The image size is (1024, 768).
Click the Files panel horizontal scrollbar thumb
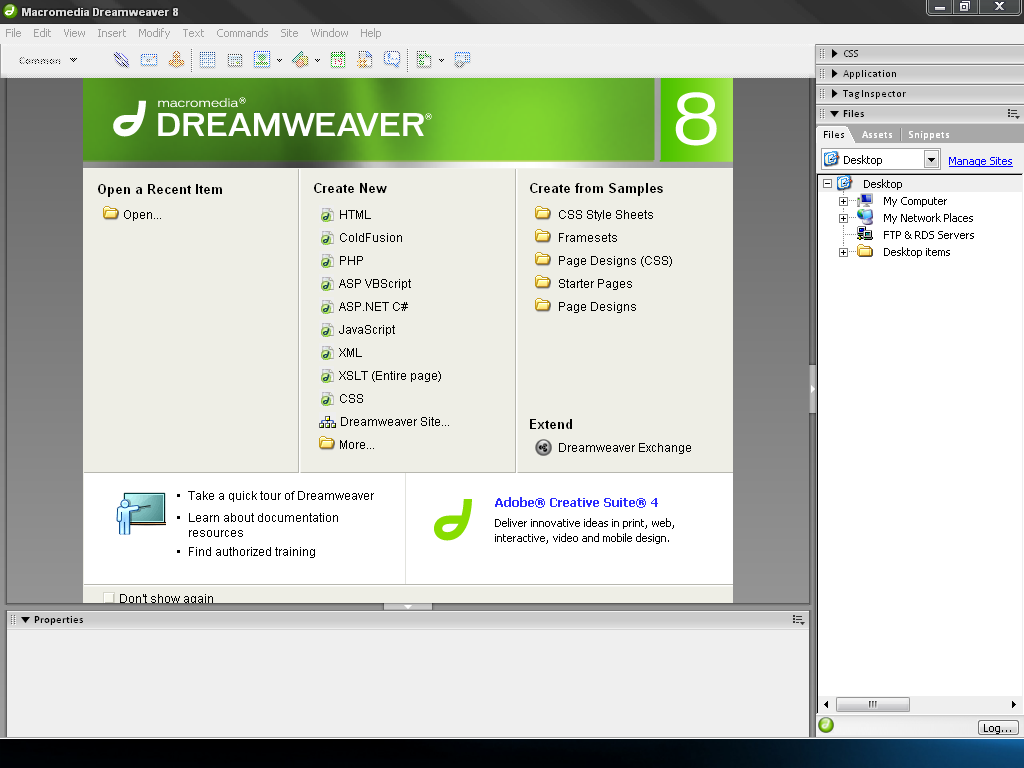pos(872,704)
